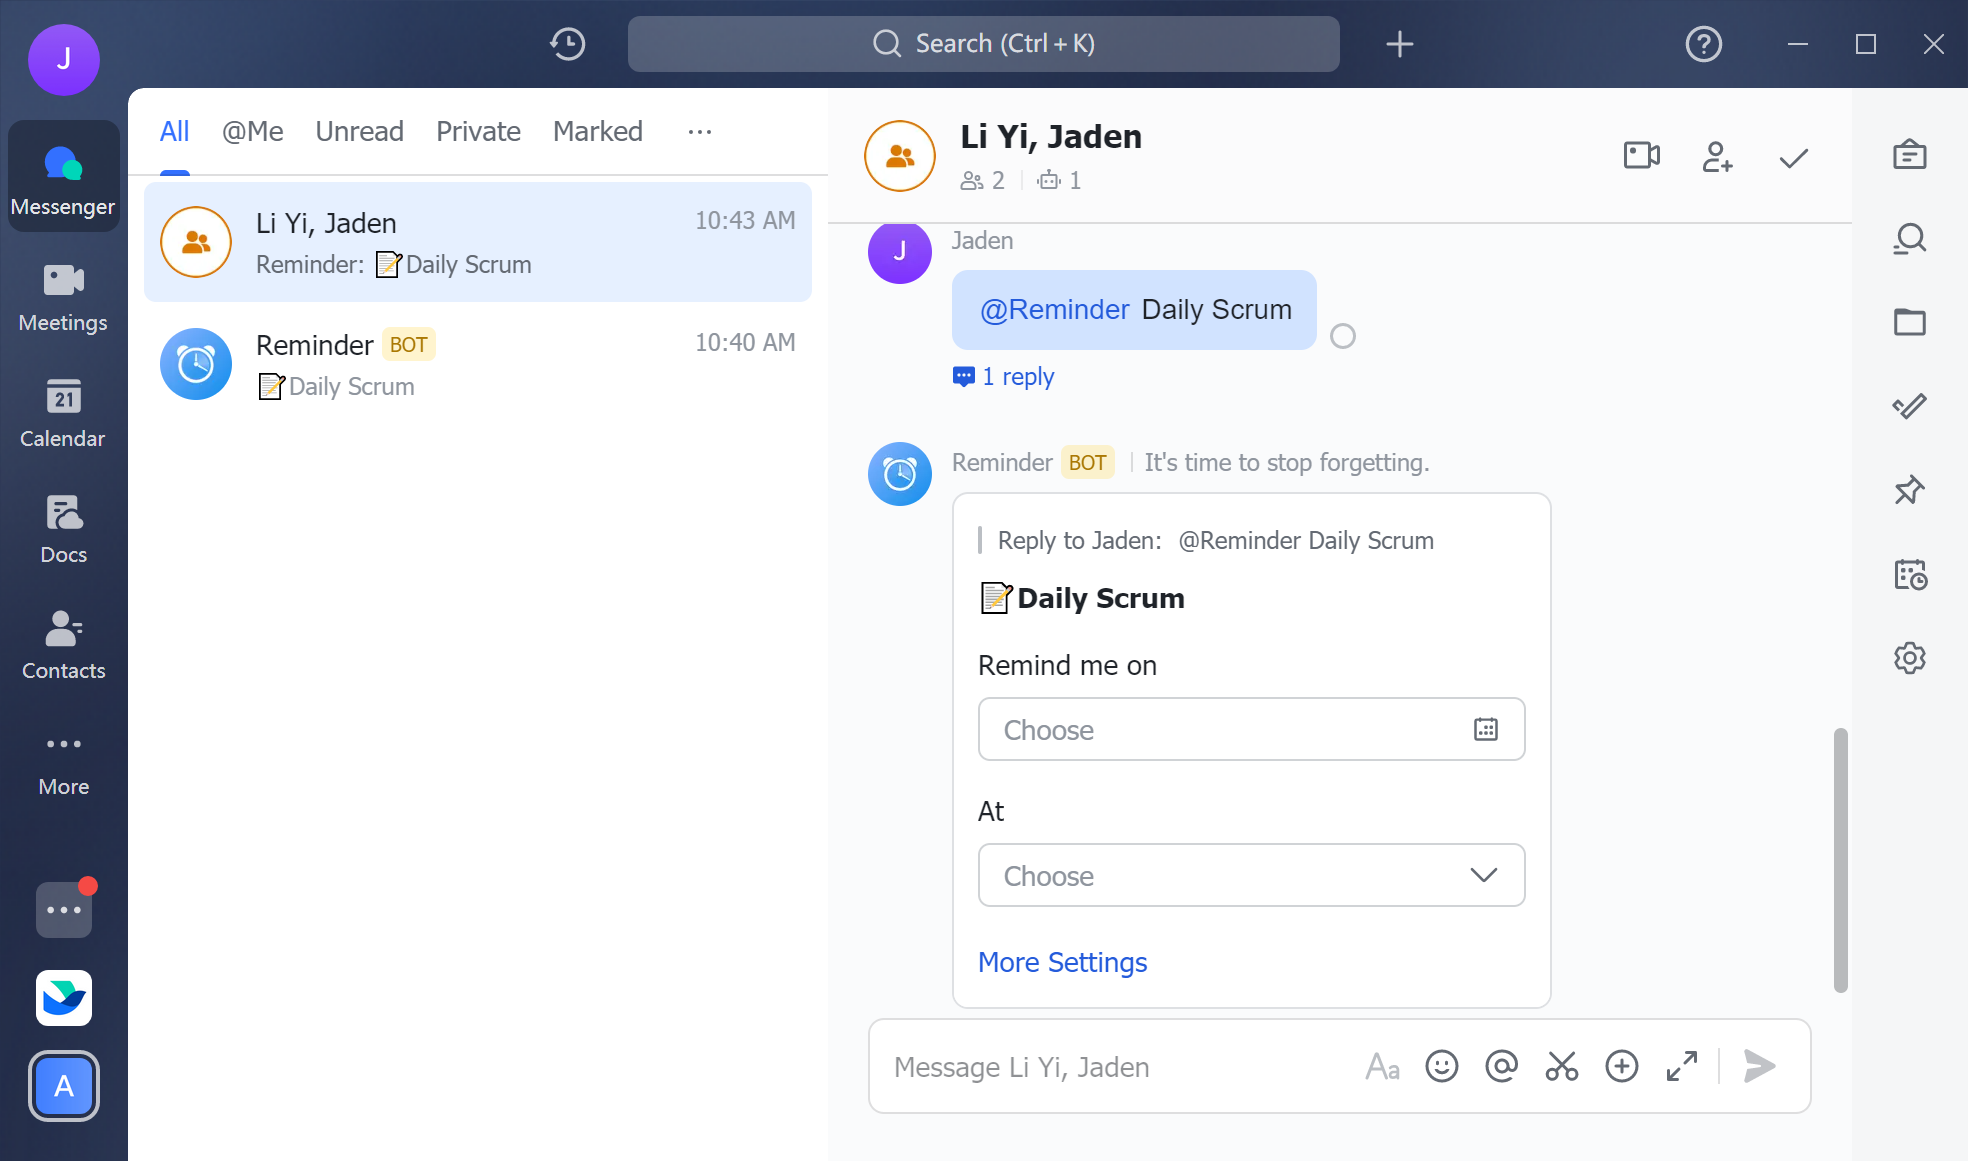1968x1161 pixels.
Task: Switch to the Unread tab
Action: pos(359,131)
